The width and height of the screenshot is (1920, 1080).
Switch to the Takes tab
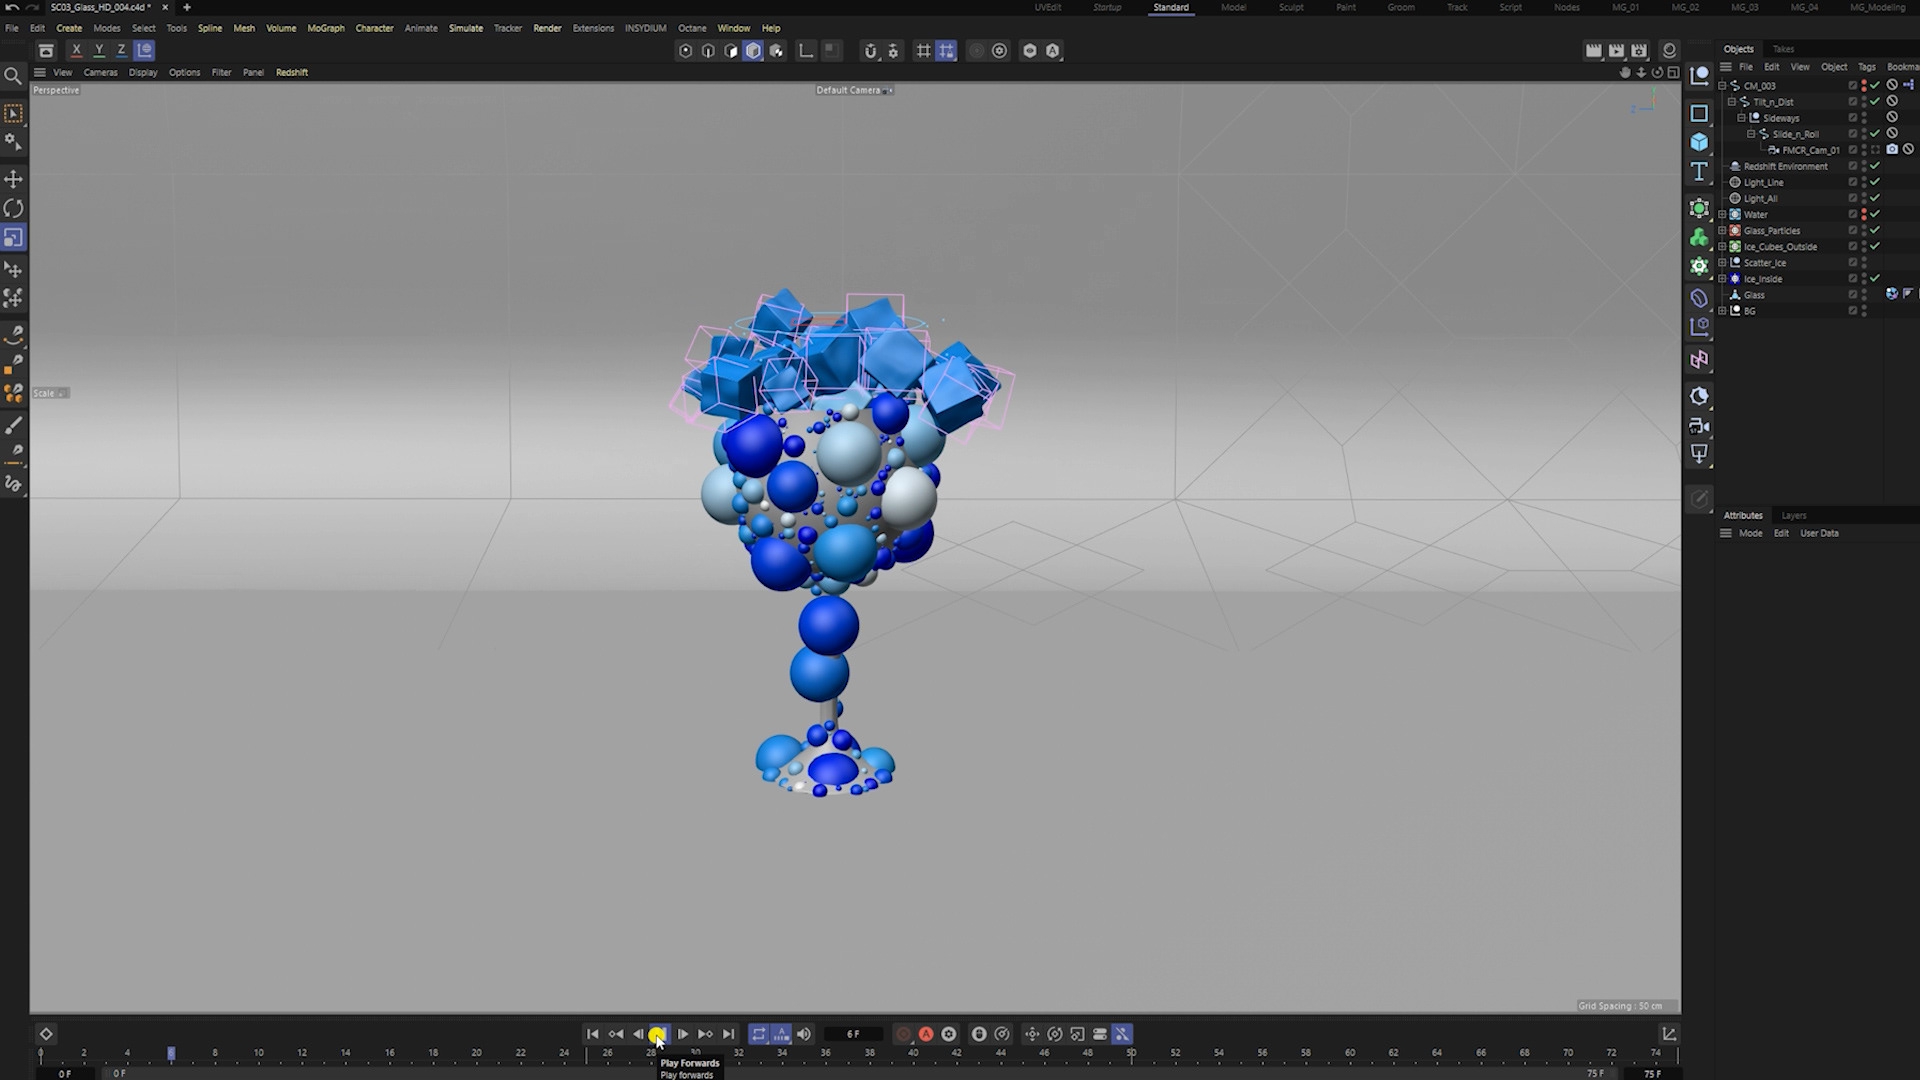coord(1783,49)
